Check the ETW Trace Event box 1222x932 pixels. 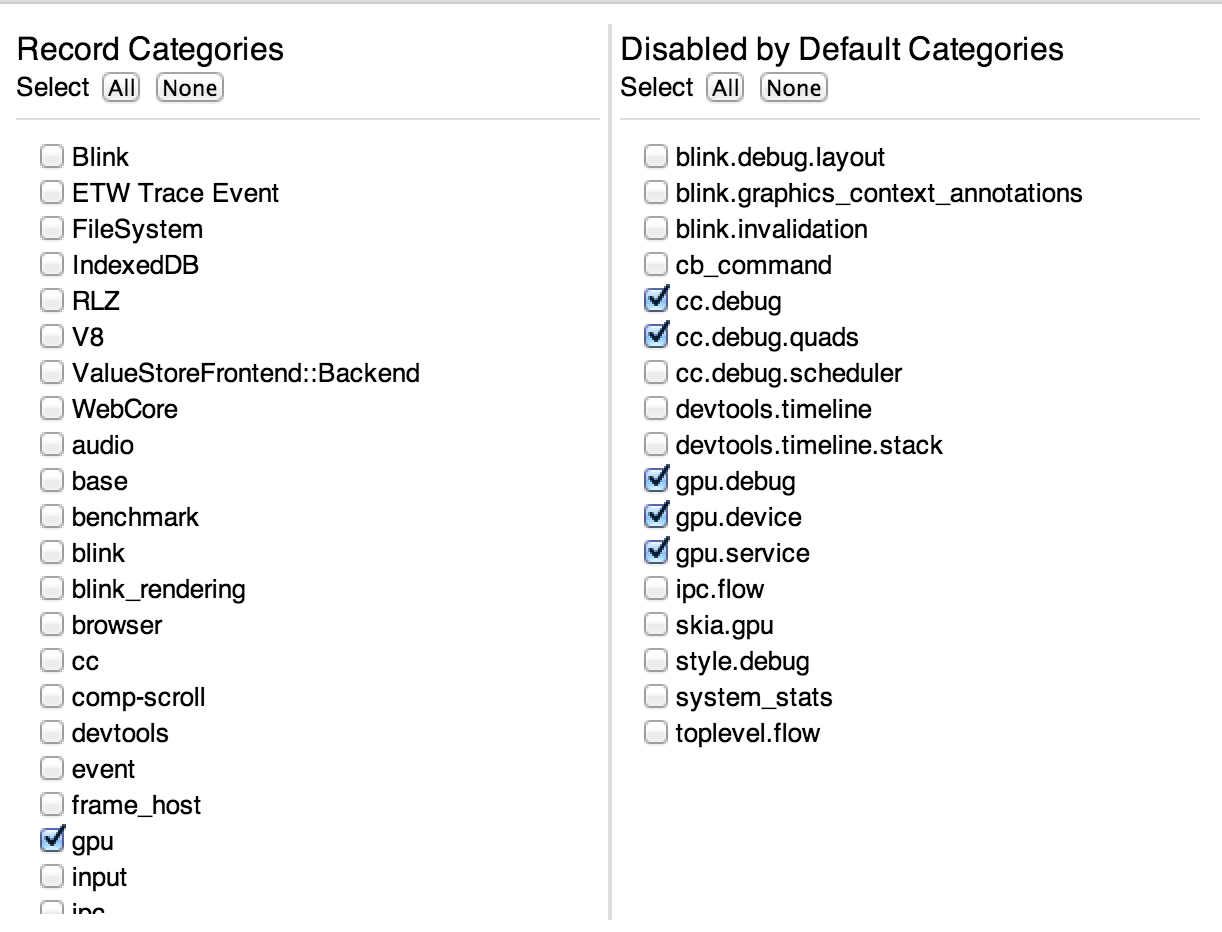52,193
